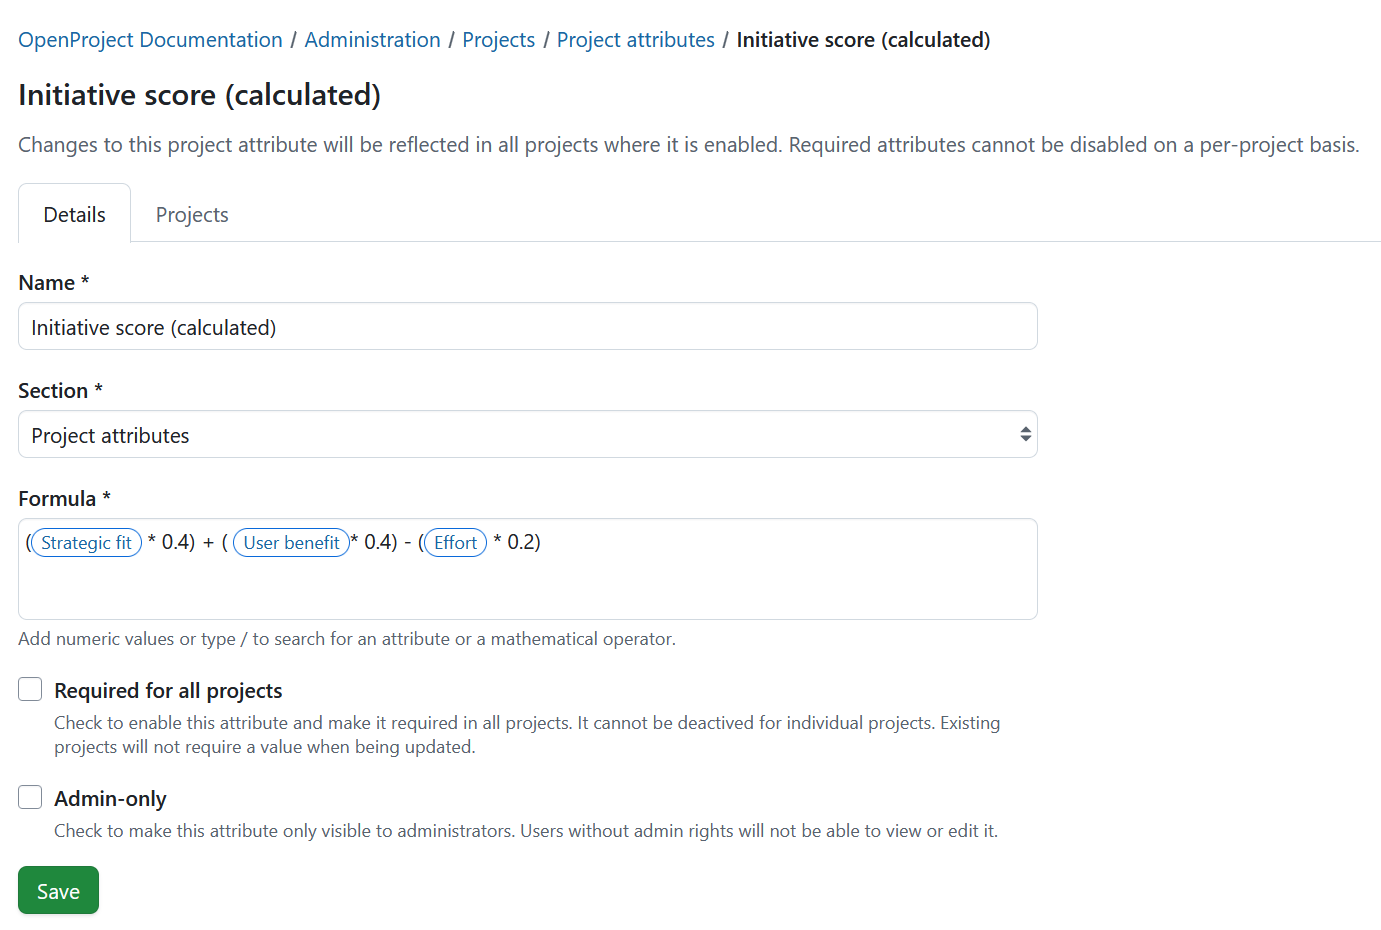This screenshot has height=930, width=1381.
Task: Click the Save button
Action: click(58, 890)
